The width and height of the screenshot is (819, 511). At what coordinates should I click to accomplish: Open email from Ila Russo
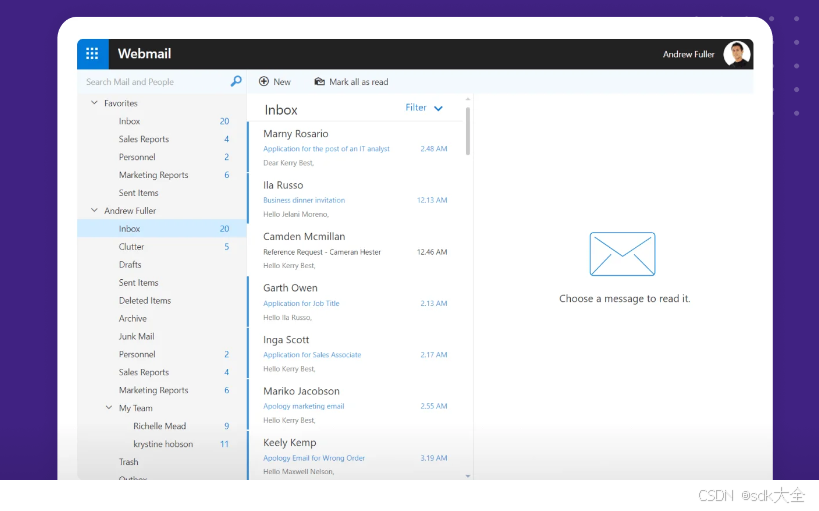click(355, 199)
